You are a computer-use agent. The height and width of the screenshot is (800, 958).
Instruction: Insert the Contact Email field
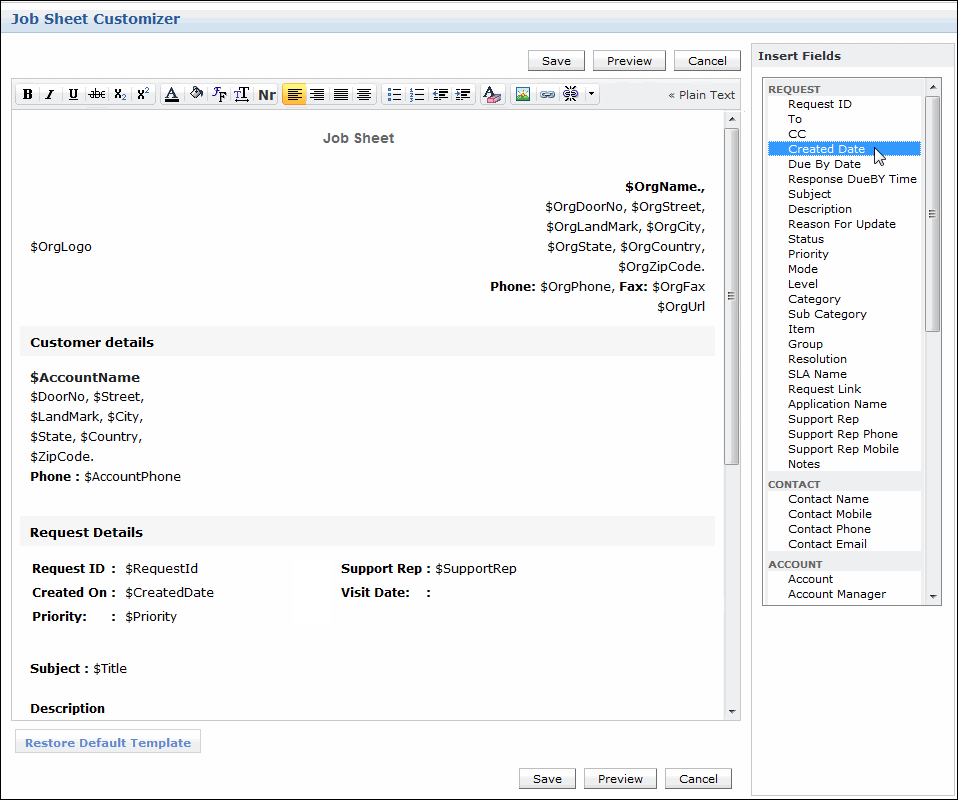(827, 544)
